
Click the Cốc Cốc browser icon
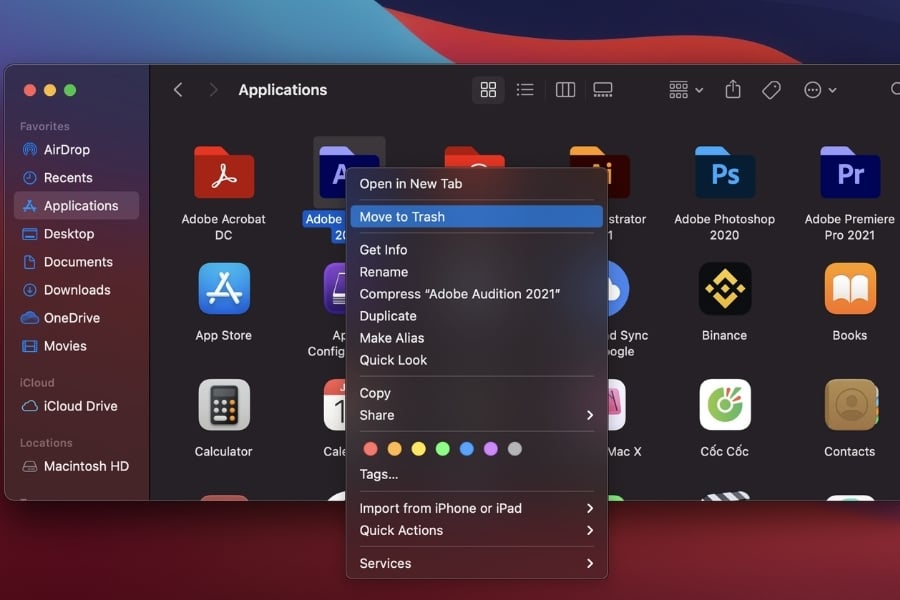point(724,405)
